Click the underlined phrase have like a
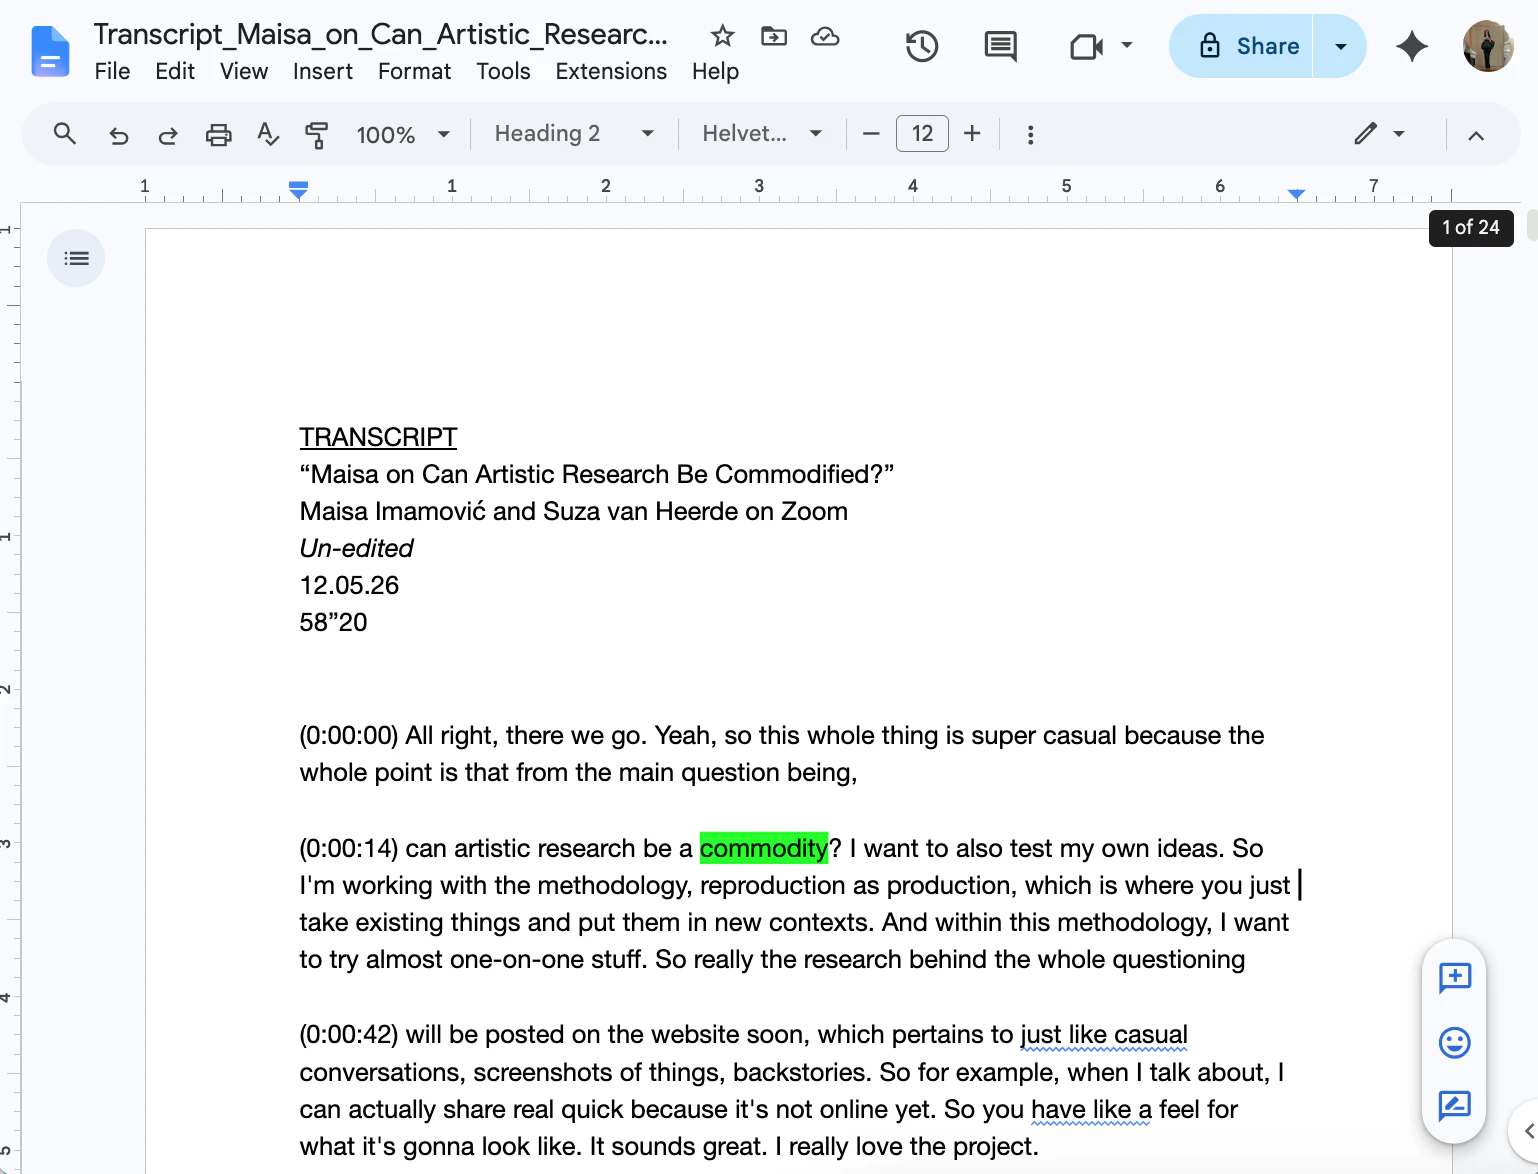The image size is (1538, 1174). pyautogui.click(x=1091, y=1109)
